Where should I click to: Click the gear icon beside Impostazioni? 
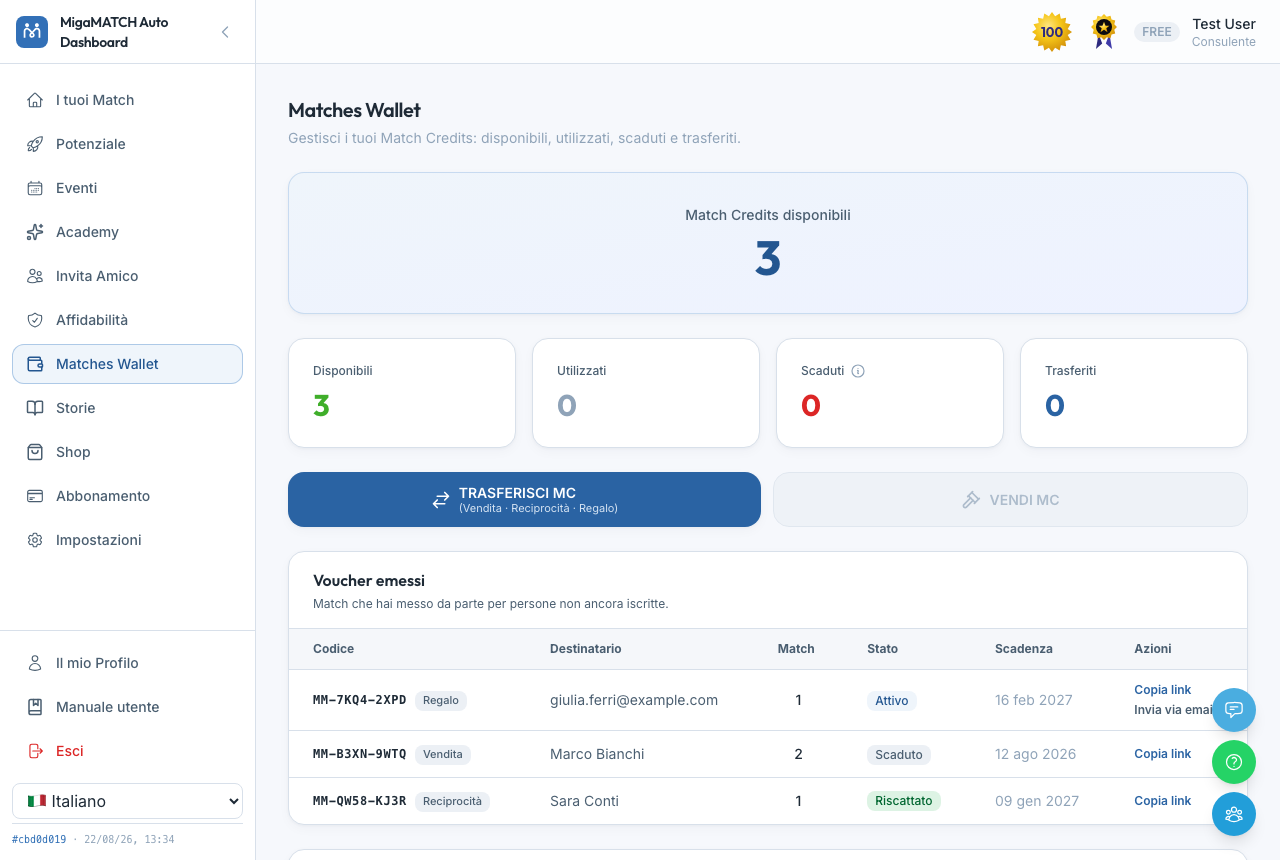point(35,540)
